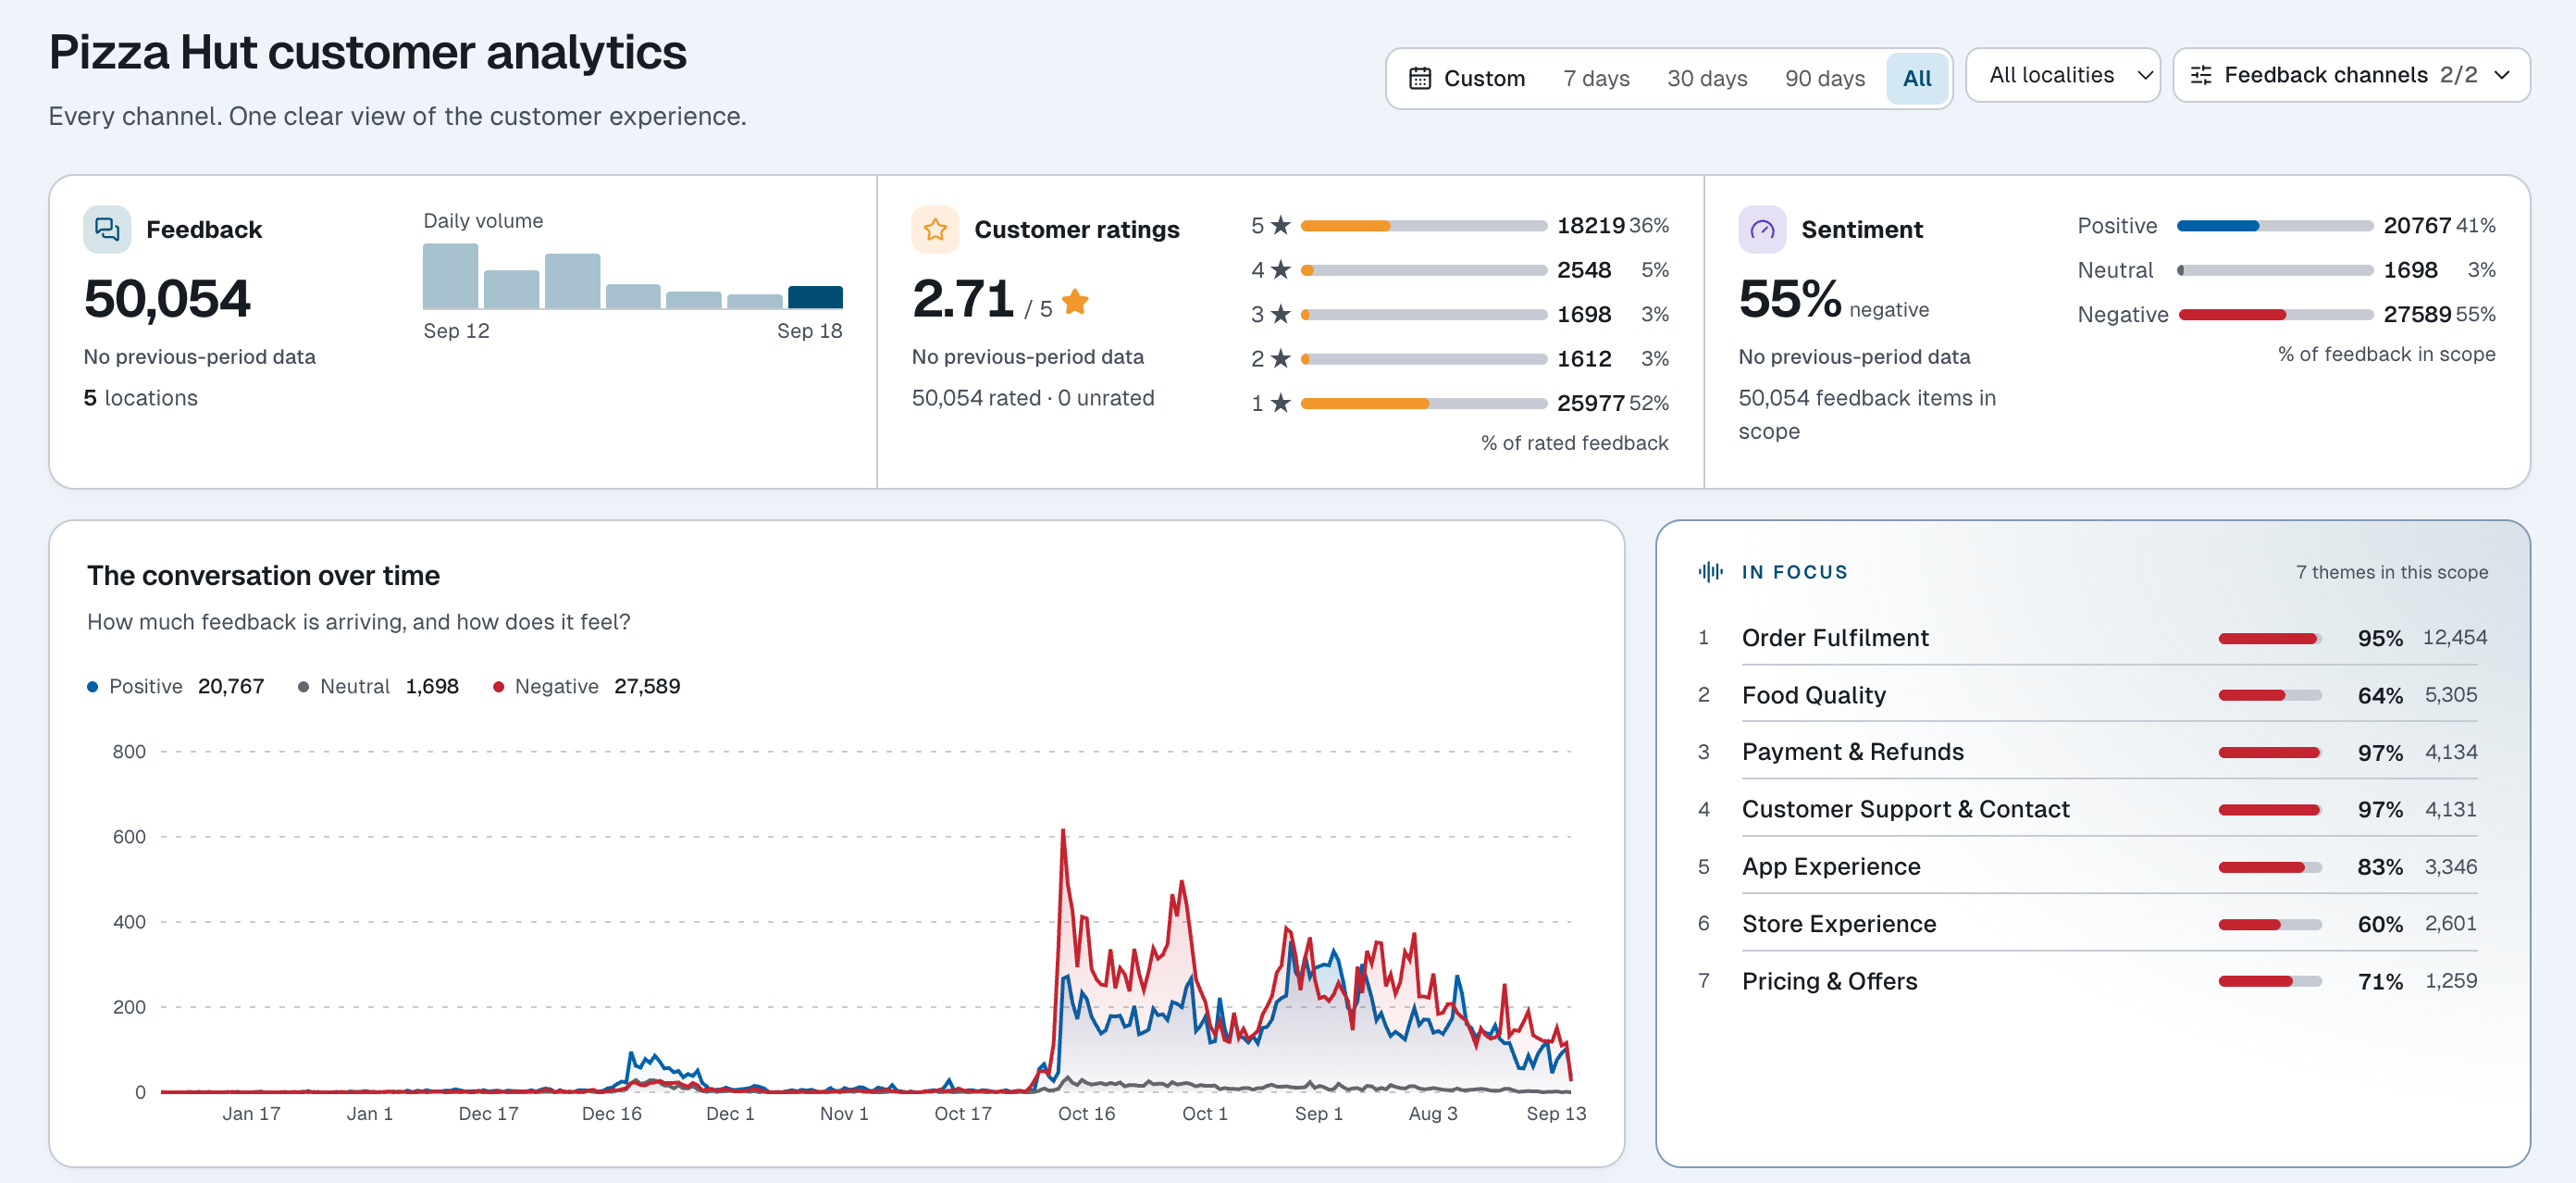
Task: Click the Feedback chat bubbles icon
Action: pyautogui.click(x=107, y=229)
